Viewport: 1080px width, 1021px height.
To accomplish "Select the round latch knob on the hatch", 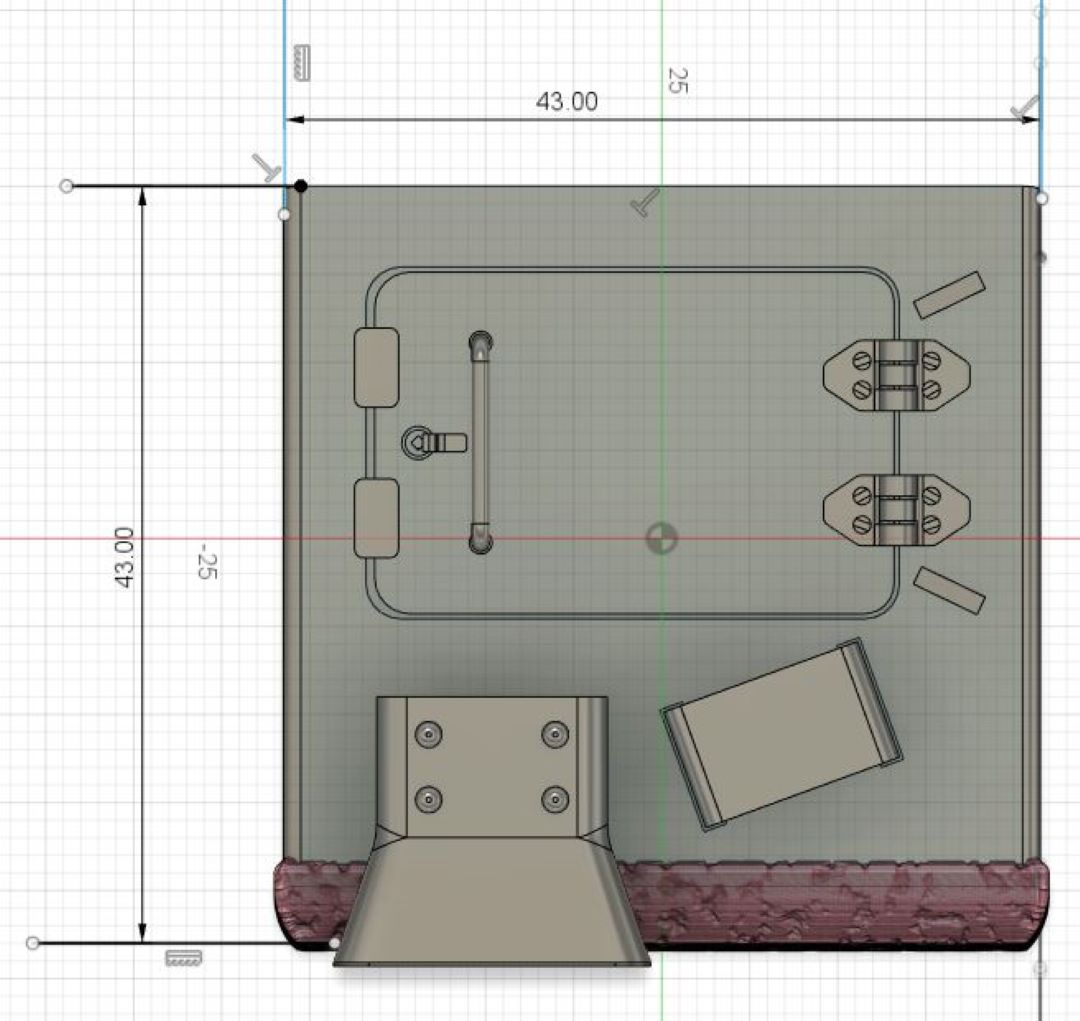I will click(416, 442).
